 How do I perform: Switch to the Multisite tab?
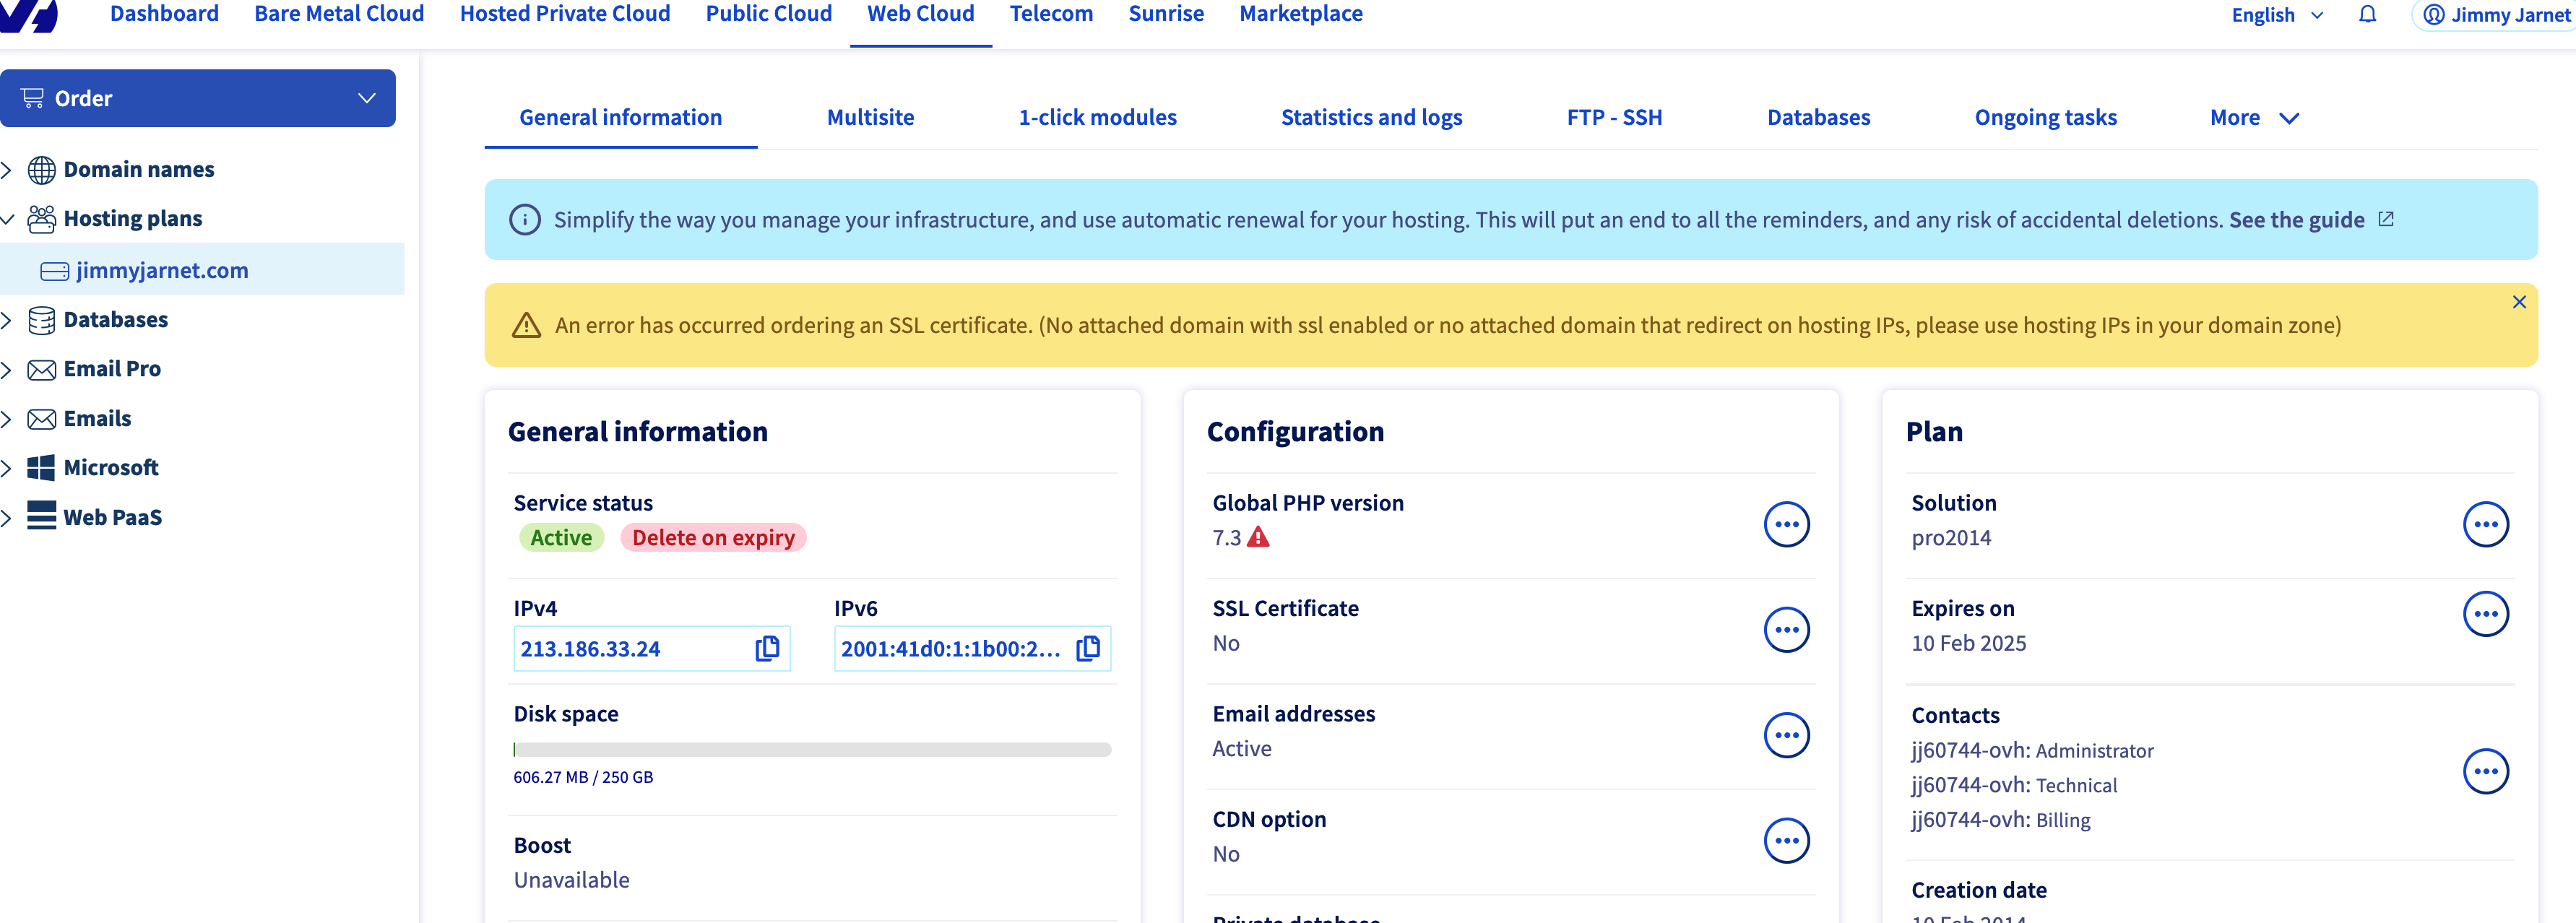870,118
